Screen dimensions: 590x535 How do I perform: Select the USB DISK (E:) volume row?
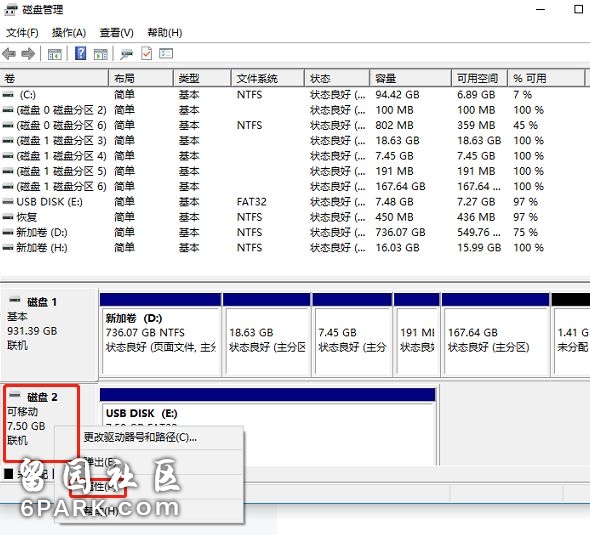point(293,202)
